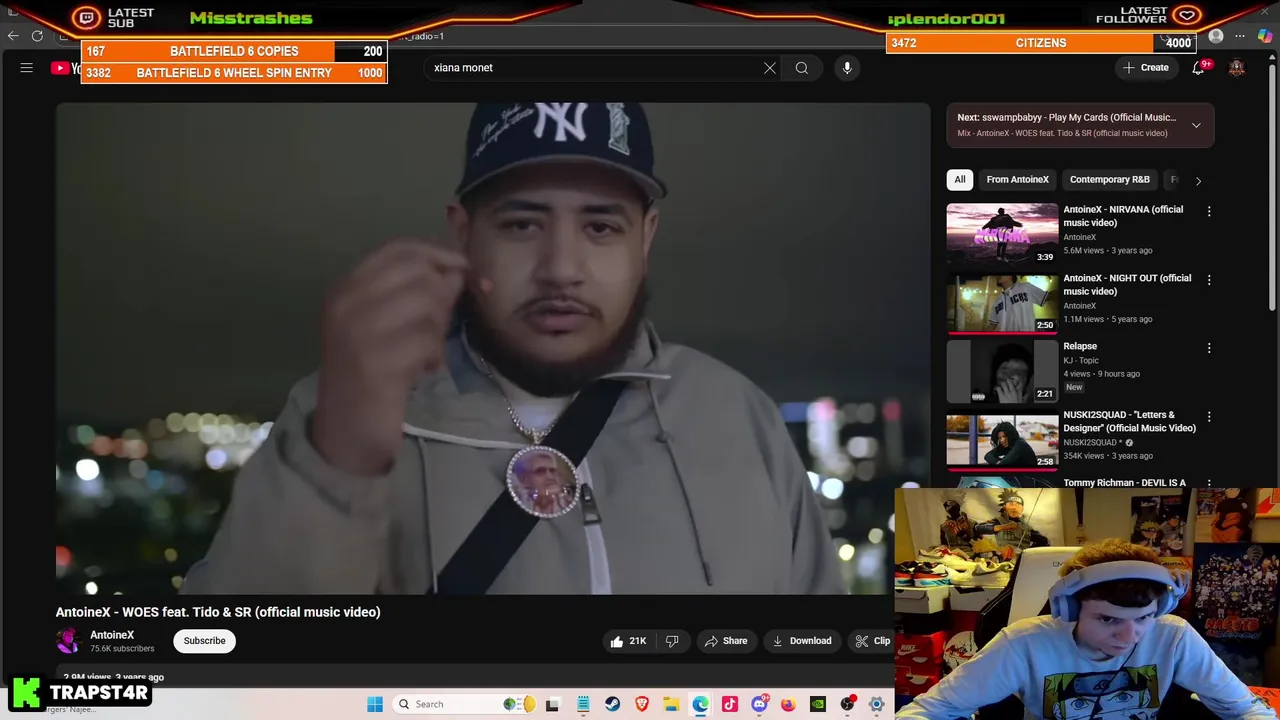Open the NIGHT OUT video thumbnail

coord(1002,302)
